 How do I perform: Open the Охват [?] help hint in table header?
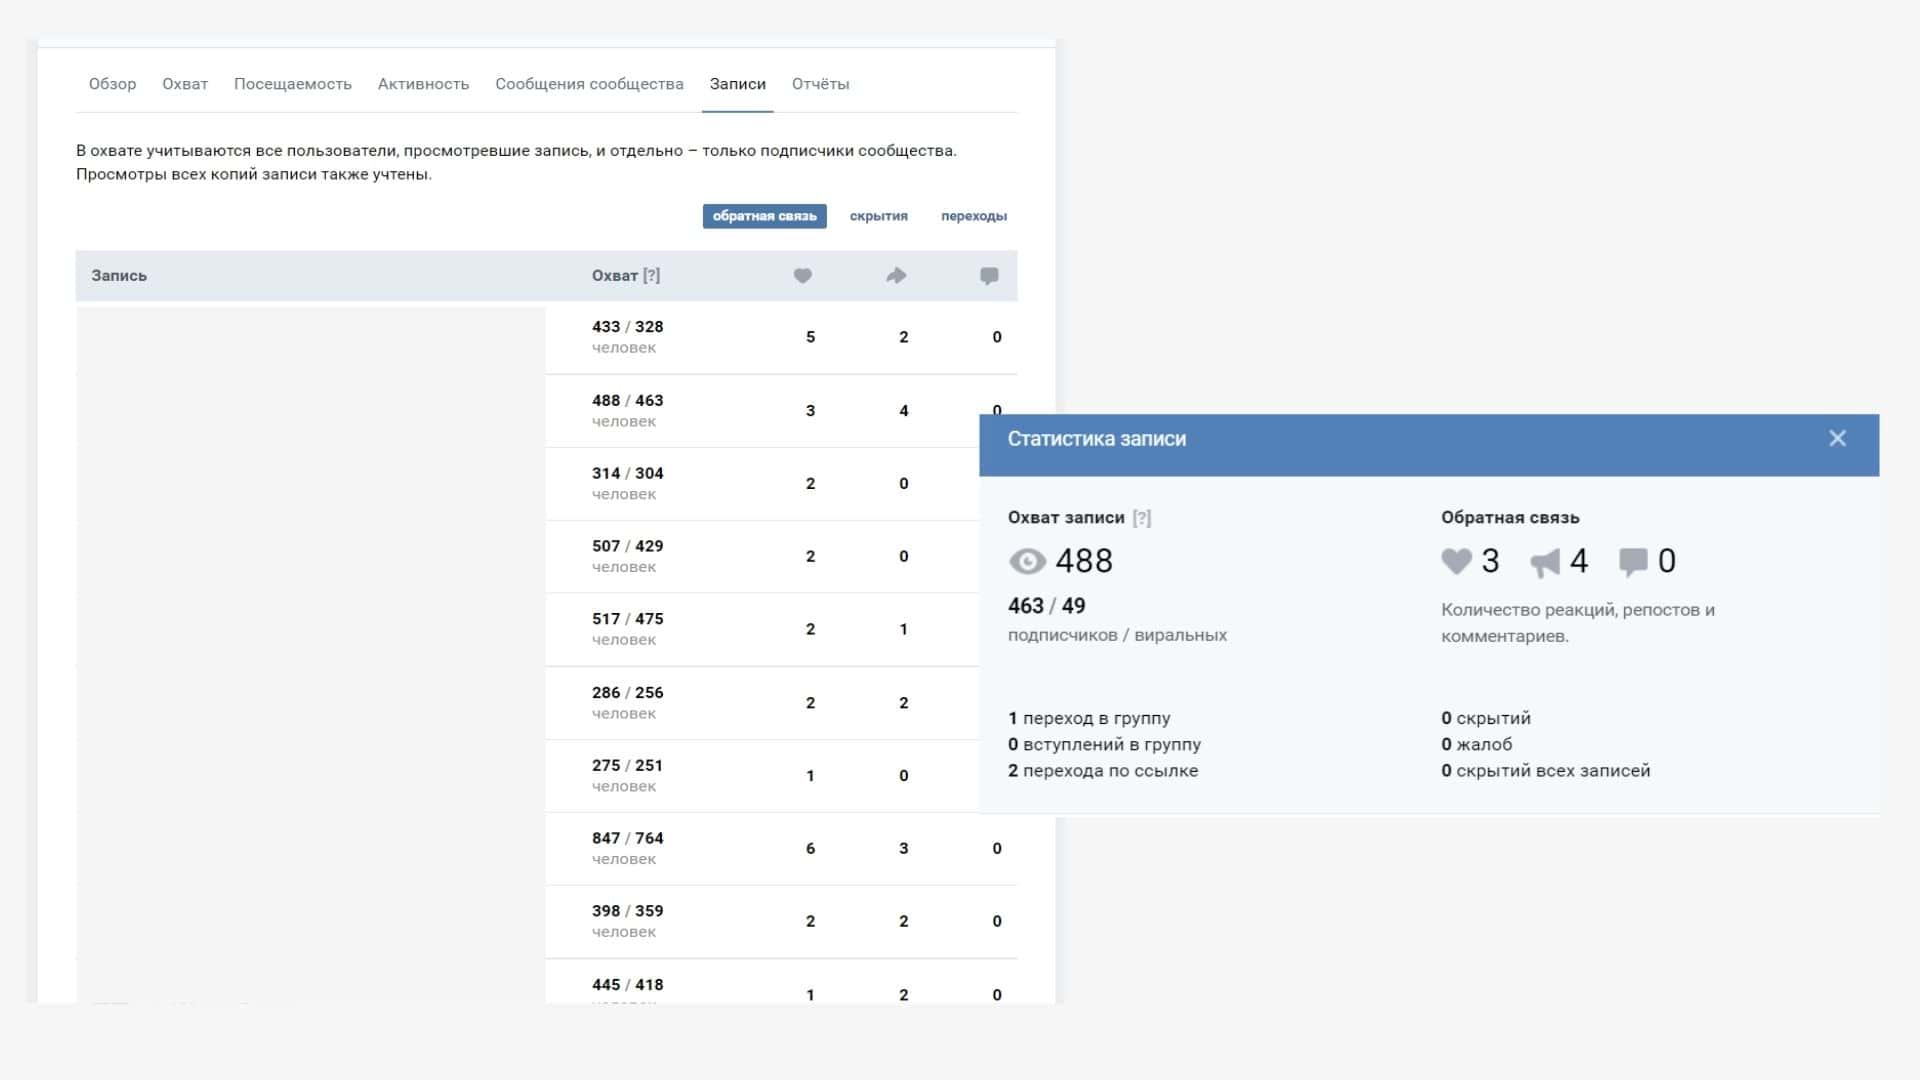[x=651, y=276]
